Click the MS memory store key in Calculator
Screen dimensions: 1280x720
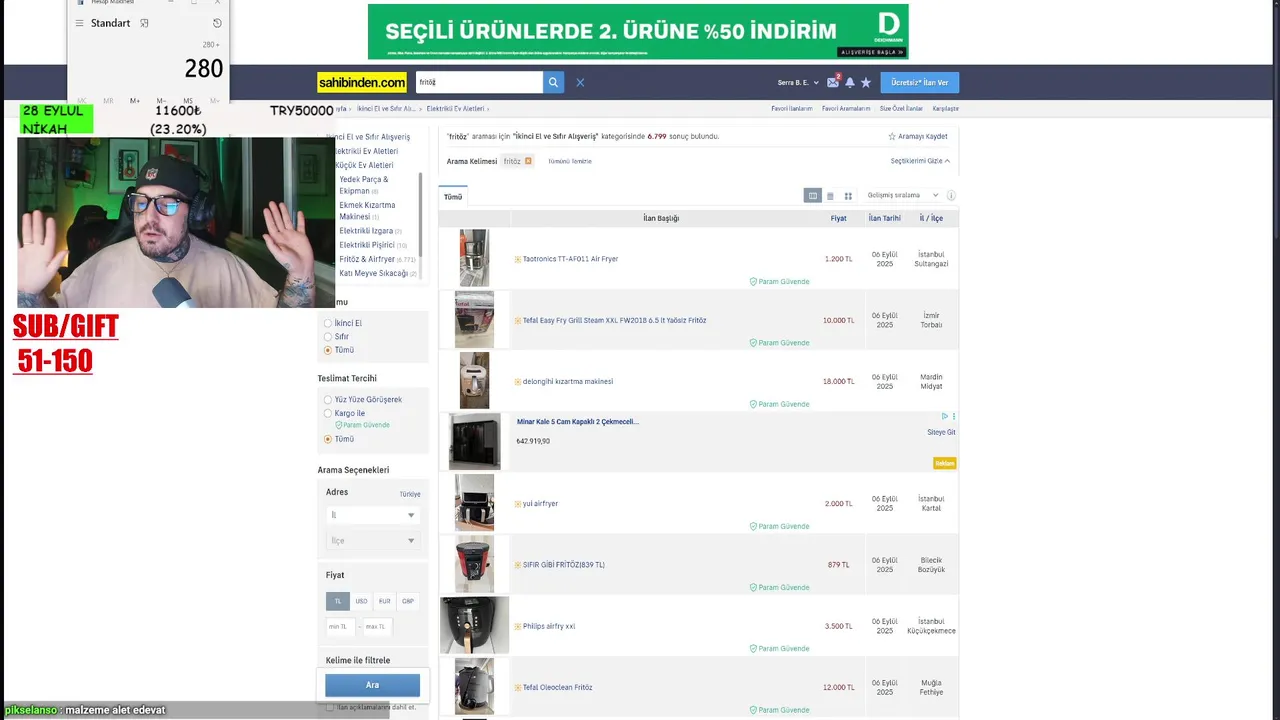coord(188,101)
